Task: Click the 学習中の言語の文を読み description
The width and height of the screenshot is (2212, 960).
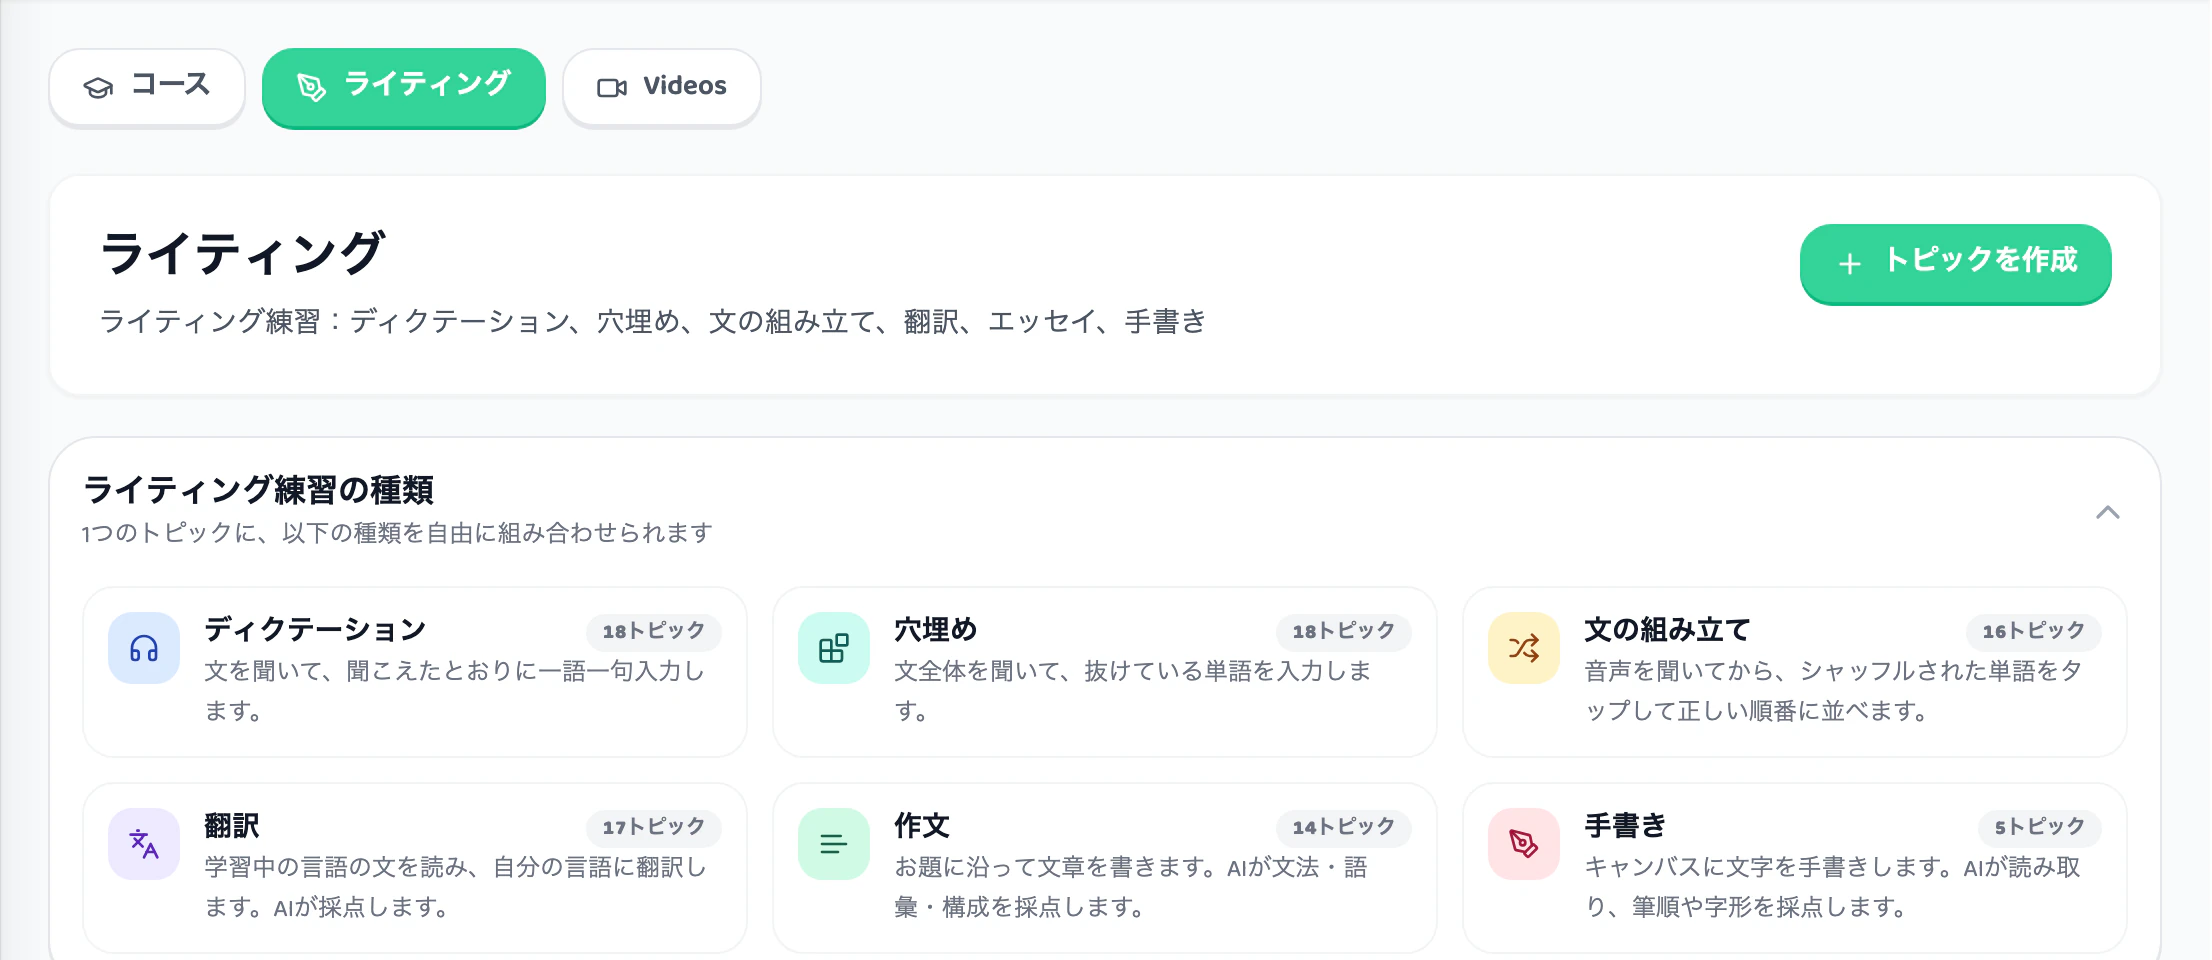Action: [x=455, y=887]
